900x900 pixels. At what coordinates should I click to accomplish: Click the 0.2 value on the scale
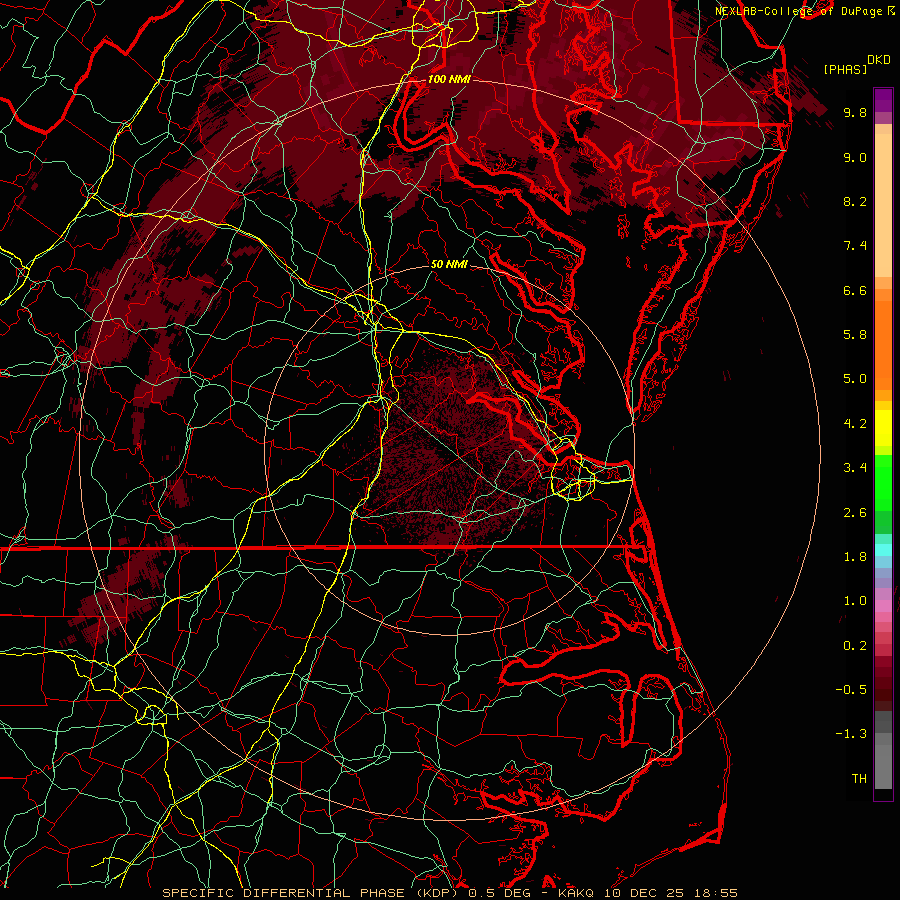pyautogui.click(x=855, y=646)
